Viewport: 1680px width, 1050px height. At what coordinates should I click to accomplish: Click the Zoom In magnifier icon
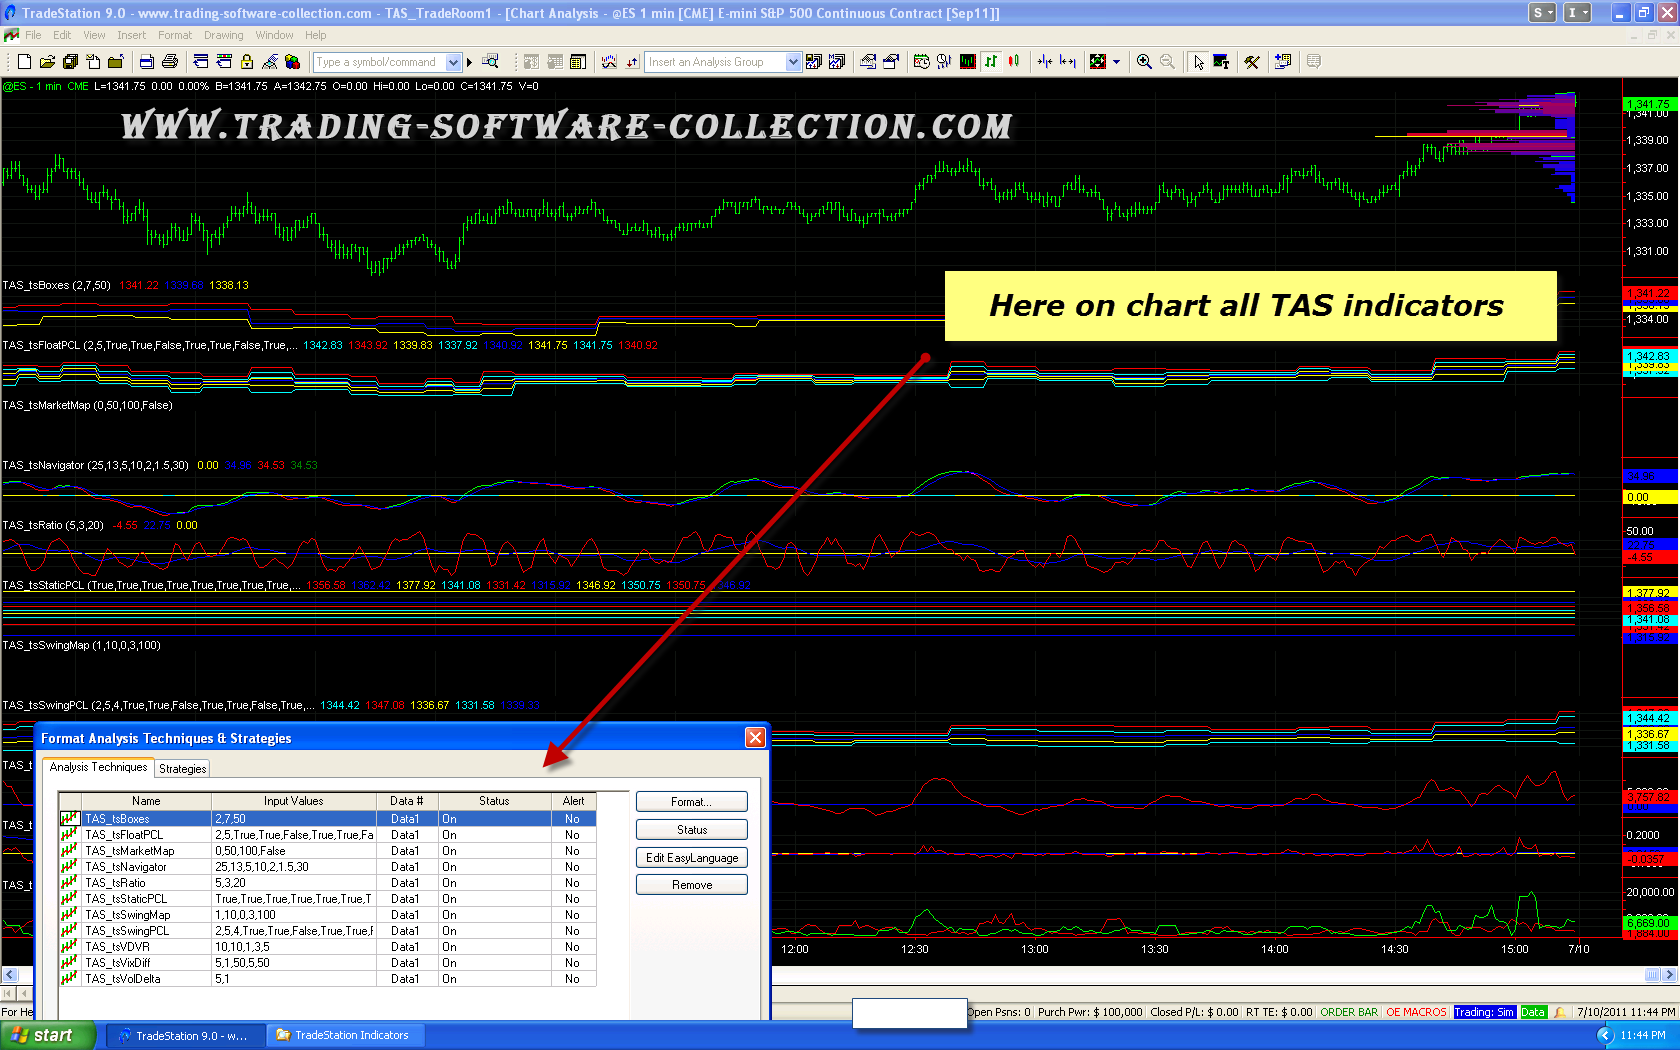pyautogui.click(x=1144, y=62)
